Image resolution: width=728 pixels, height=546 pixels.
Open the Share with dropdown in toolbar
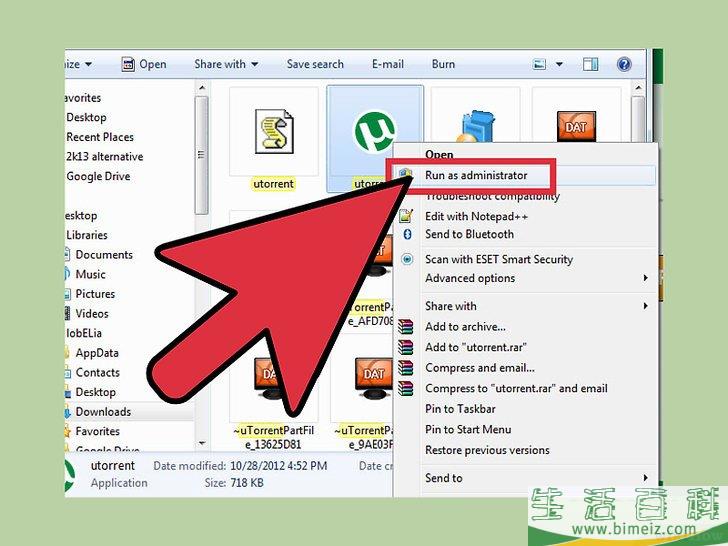(x=226, y=64)
